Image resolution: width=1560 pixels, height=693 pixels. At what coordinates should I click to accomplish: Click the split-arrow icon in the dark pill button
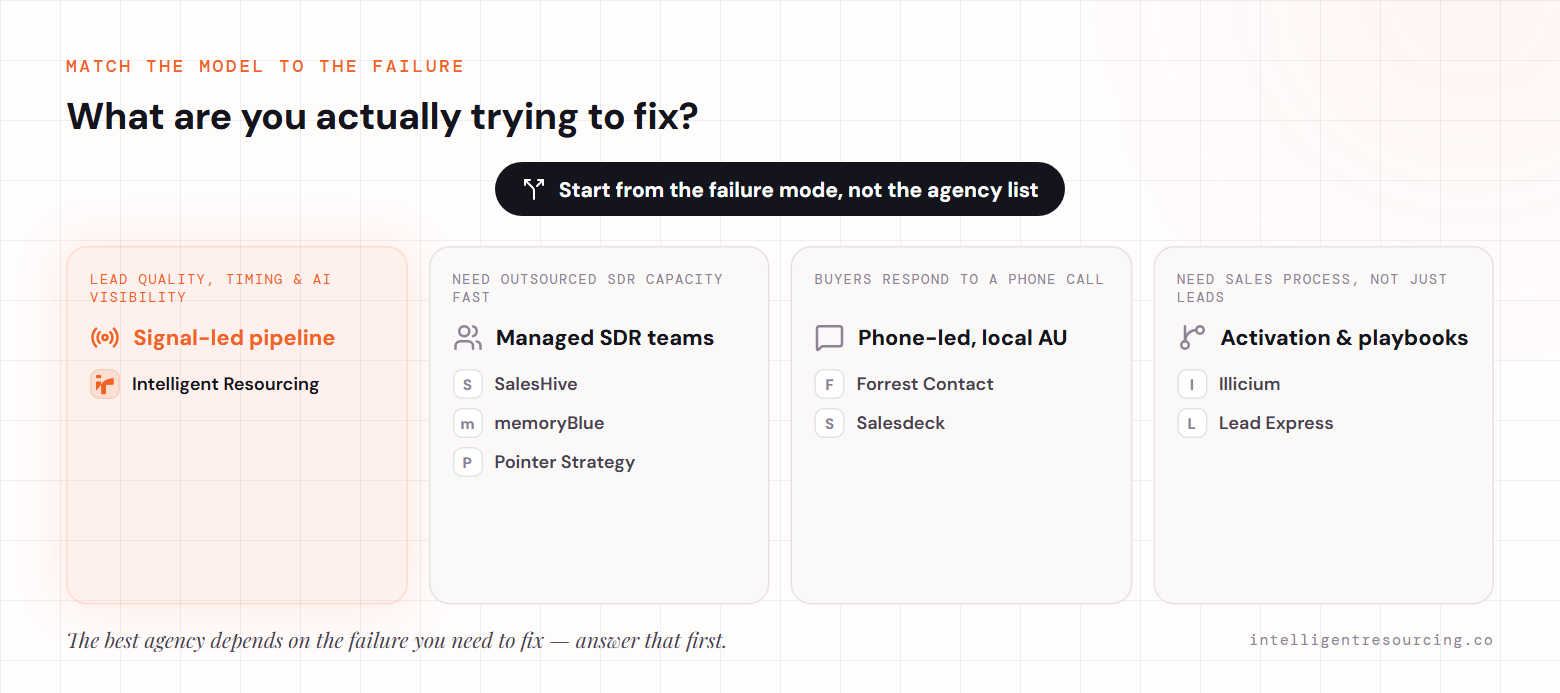(534, 189)
